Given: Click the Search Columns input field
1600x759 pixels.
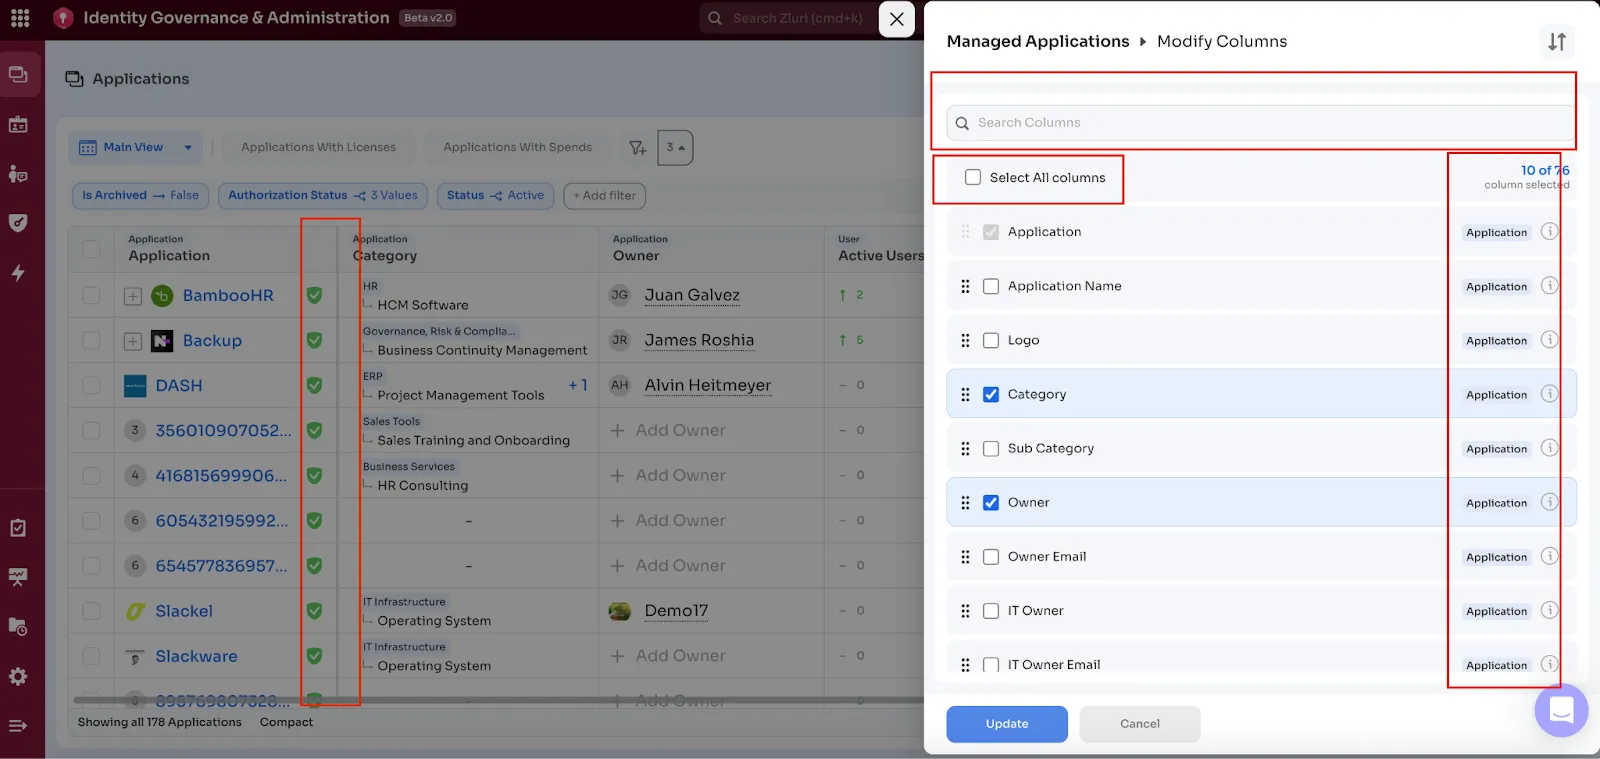Looking at the screenshot, I should point(1261,123).
